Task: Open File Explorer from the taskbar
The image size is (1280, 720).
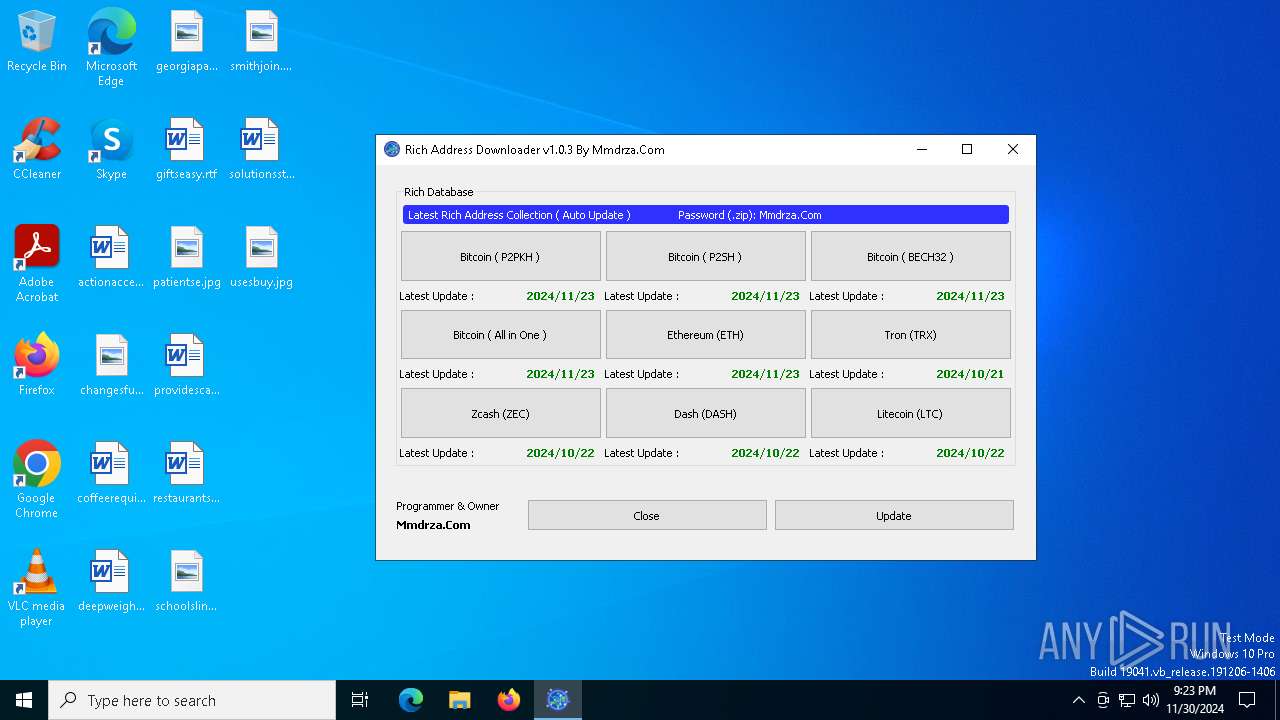Action: pos(459,700)
